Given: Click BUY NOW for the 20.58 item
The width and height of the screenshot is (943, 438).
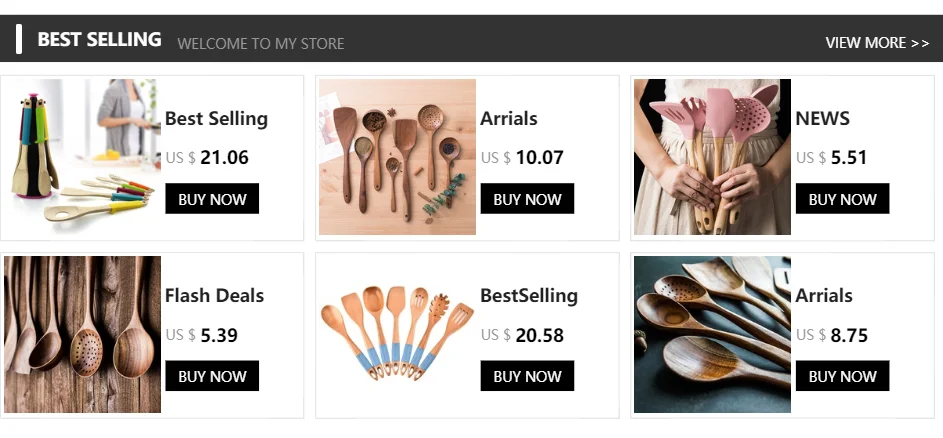Looking at the screenshot, I should [x=527, y=375].
